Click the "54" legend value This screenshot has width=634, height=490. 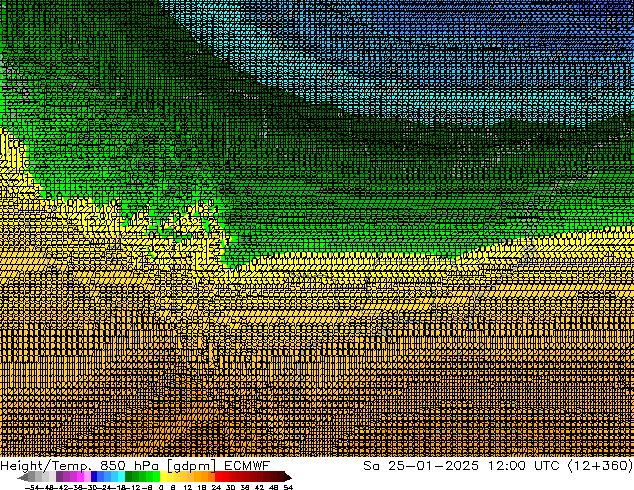coord(288,487)
